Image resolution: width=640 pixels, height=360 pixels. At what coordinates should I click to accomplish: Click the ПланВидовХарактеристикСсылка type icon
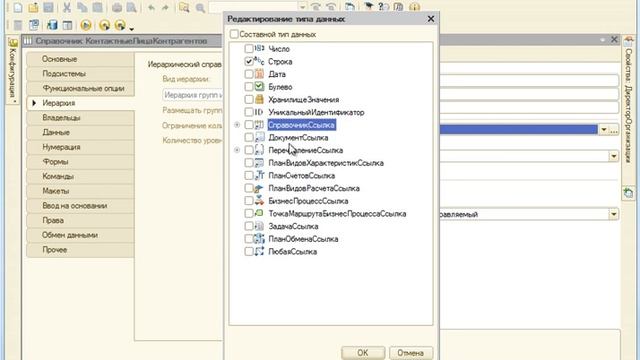coord(259,163)
